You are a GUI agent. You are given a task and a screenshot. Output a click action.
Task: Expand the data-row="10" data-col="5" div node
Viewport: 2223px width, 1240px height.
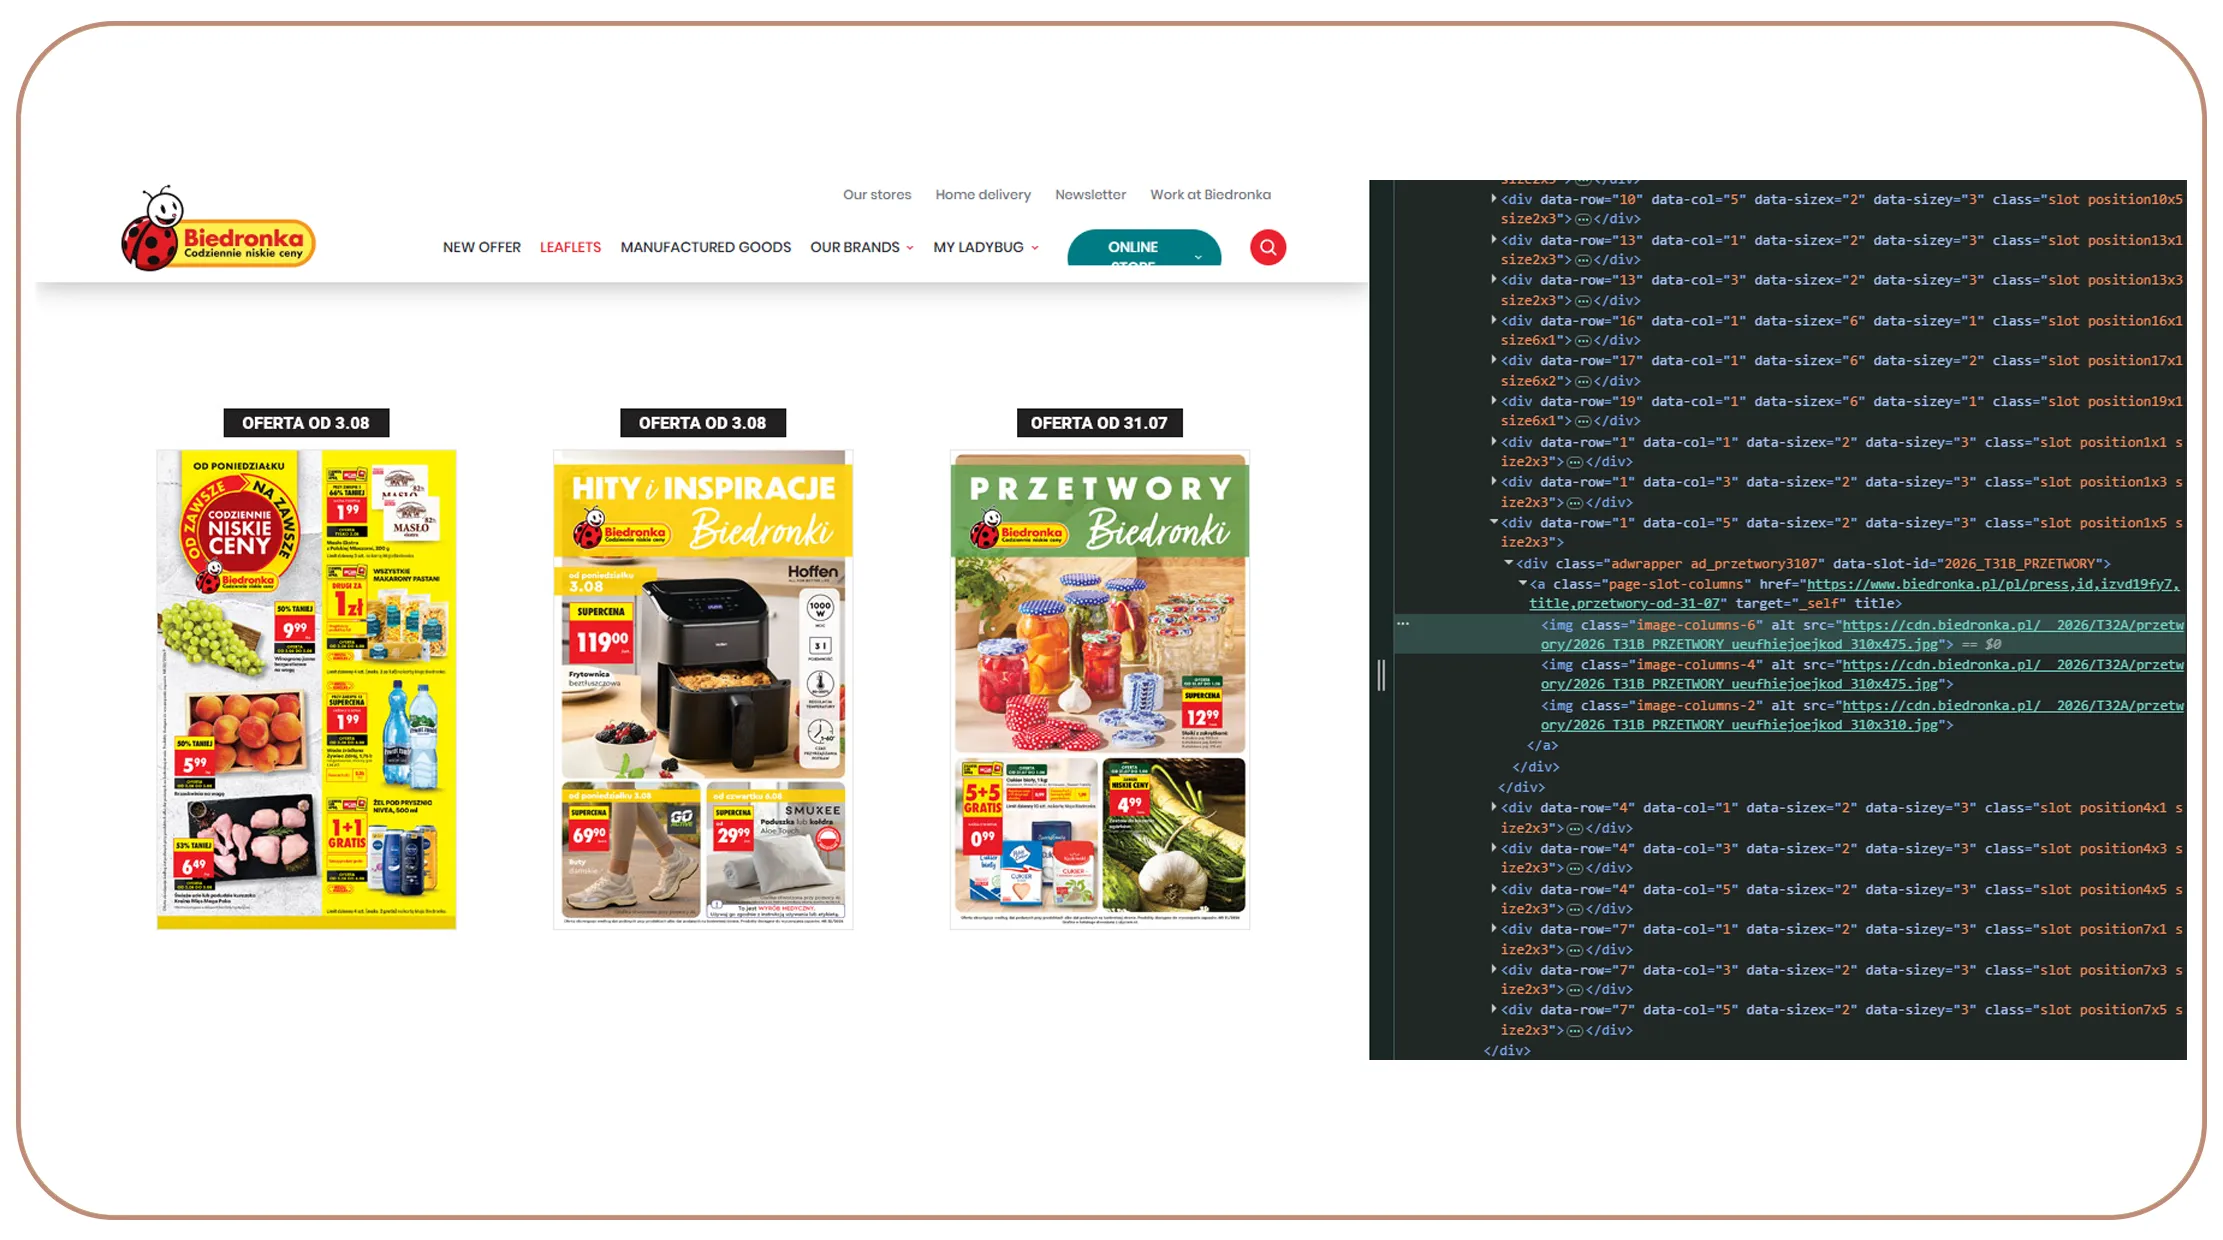point(1494,199)
